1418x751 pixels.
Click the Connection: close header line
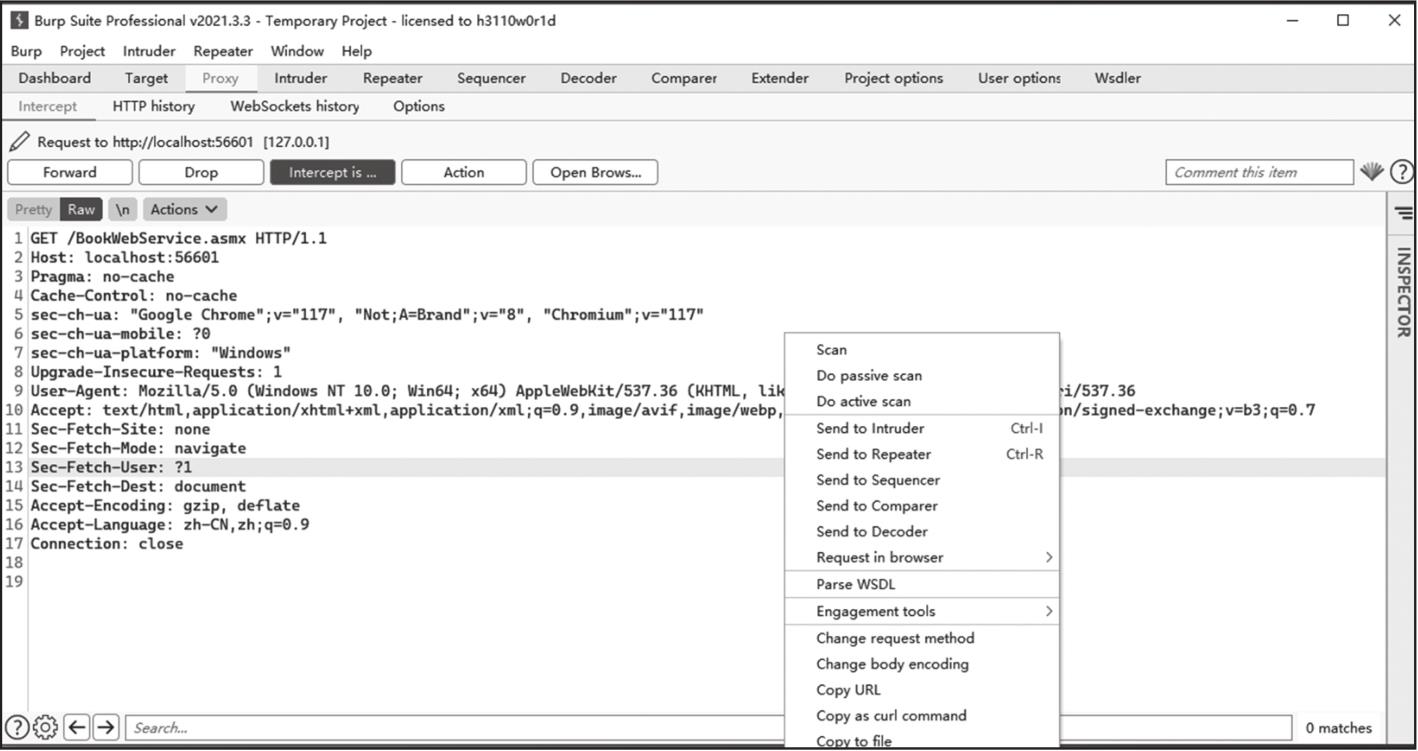click(x=107, y=544)
